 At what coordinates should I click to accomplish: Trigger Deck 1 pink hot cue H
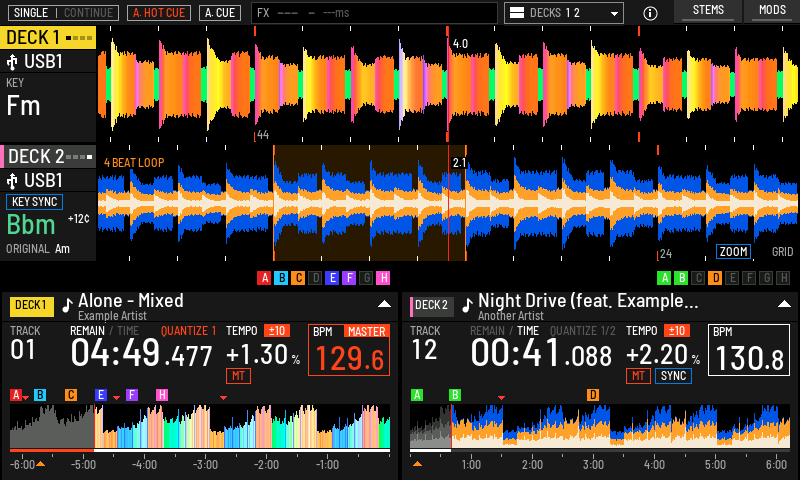coord(383,278)
